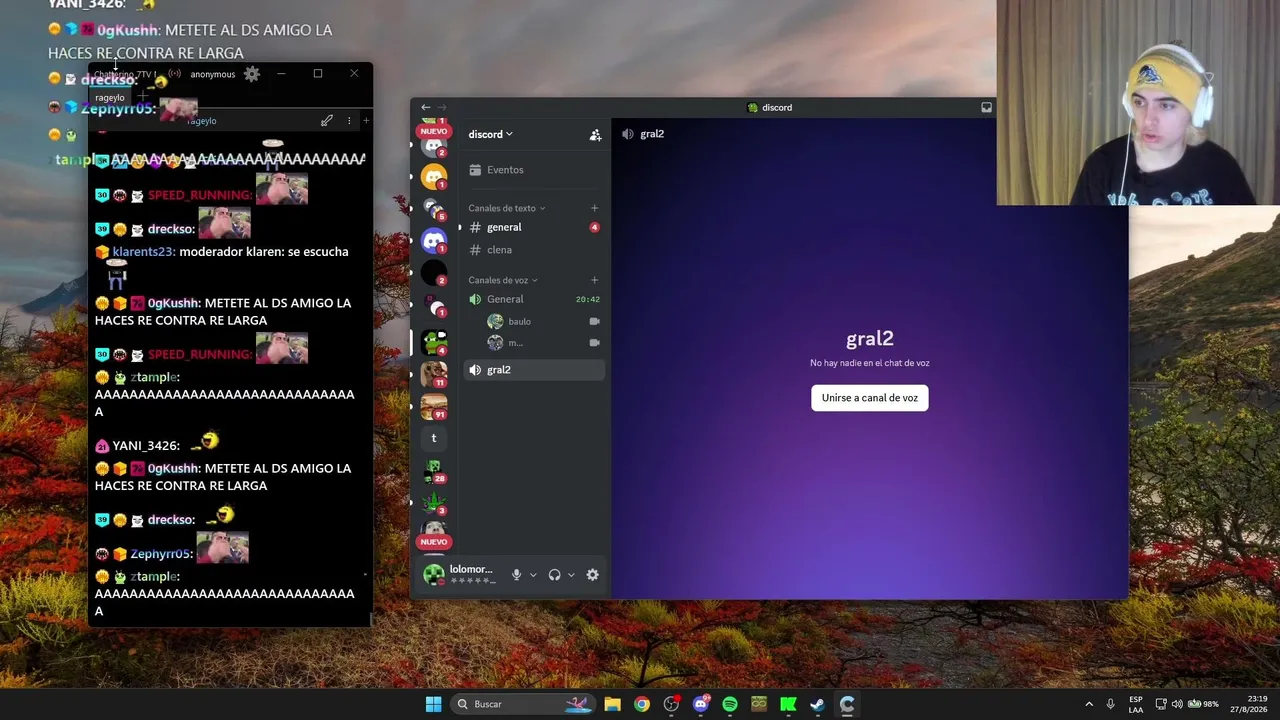Click the anonymous account button in Chatterino
This screenshot has width=1280, height=720.
tap(212, 74)
